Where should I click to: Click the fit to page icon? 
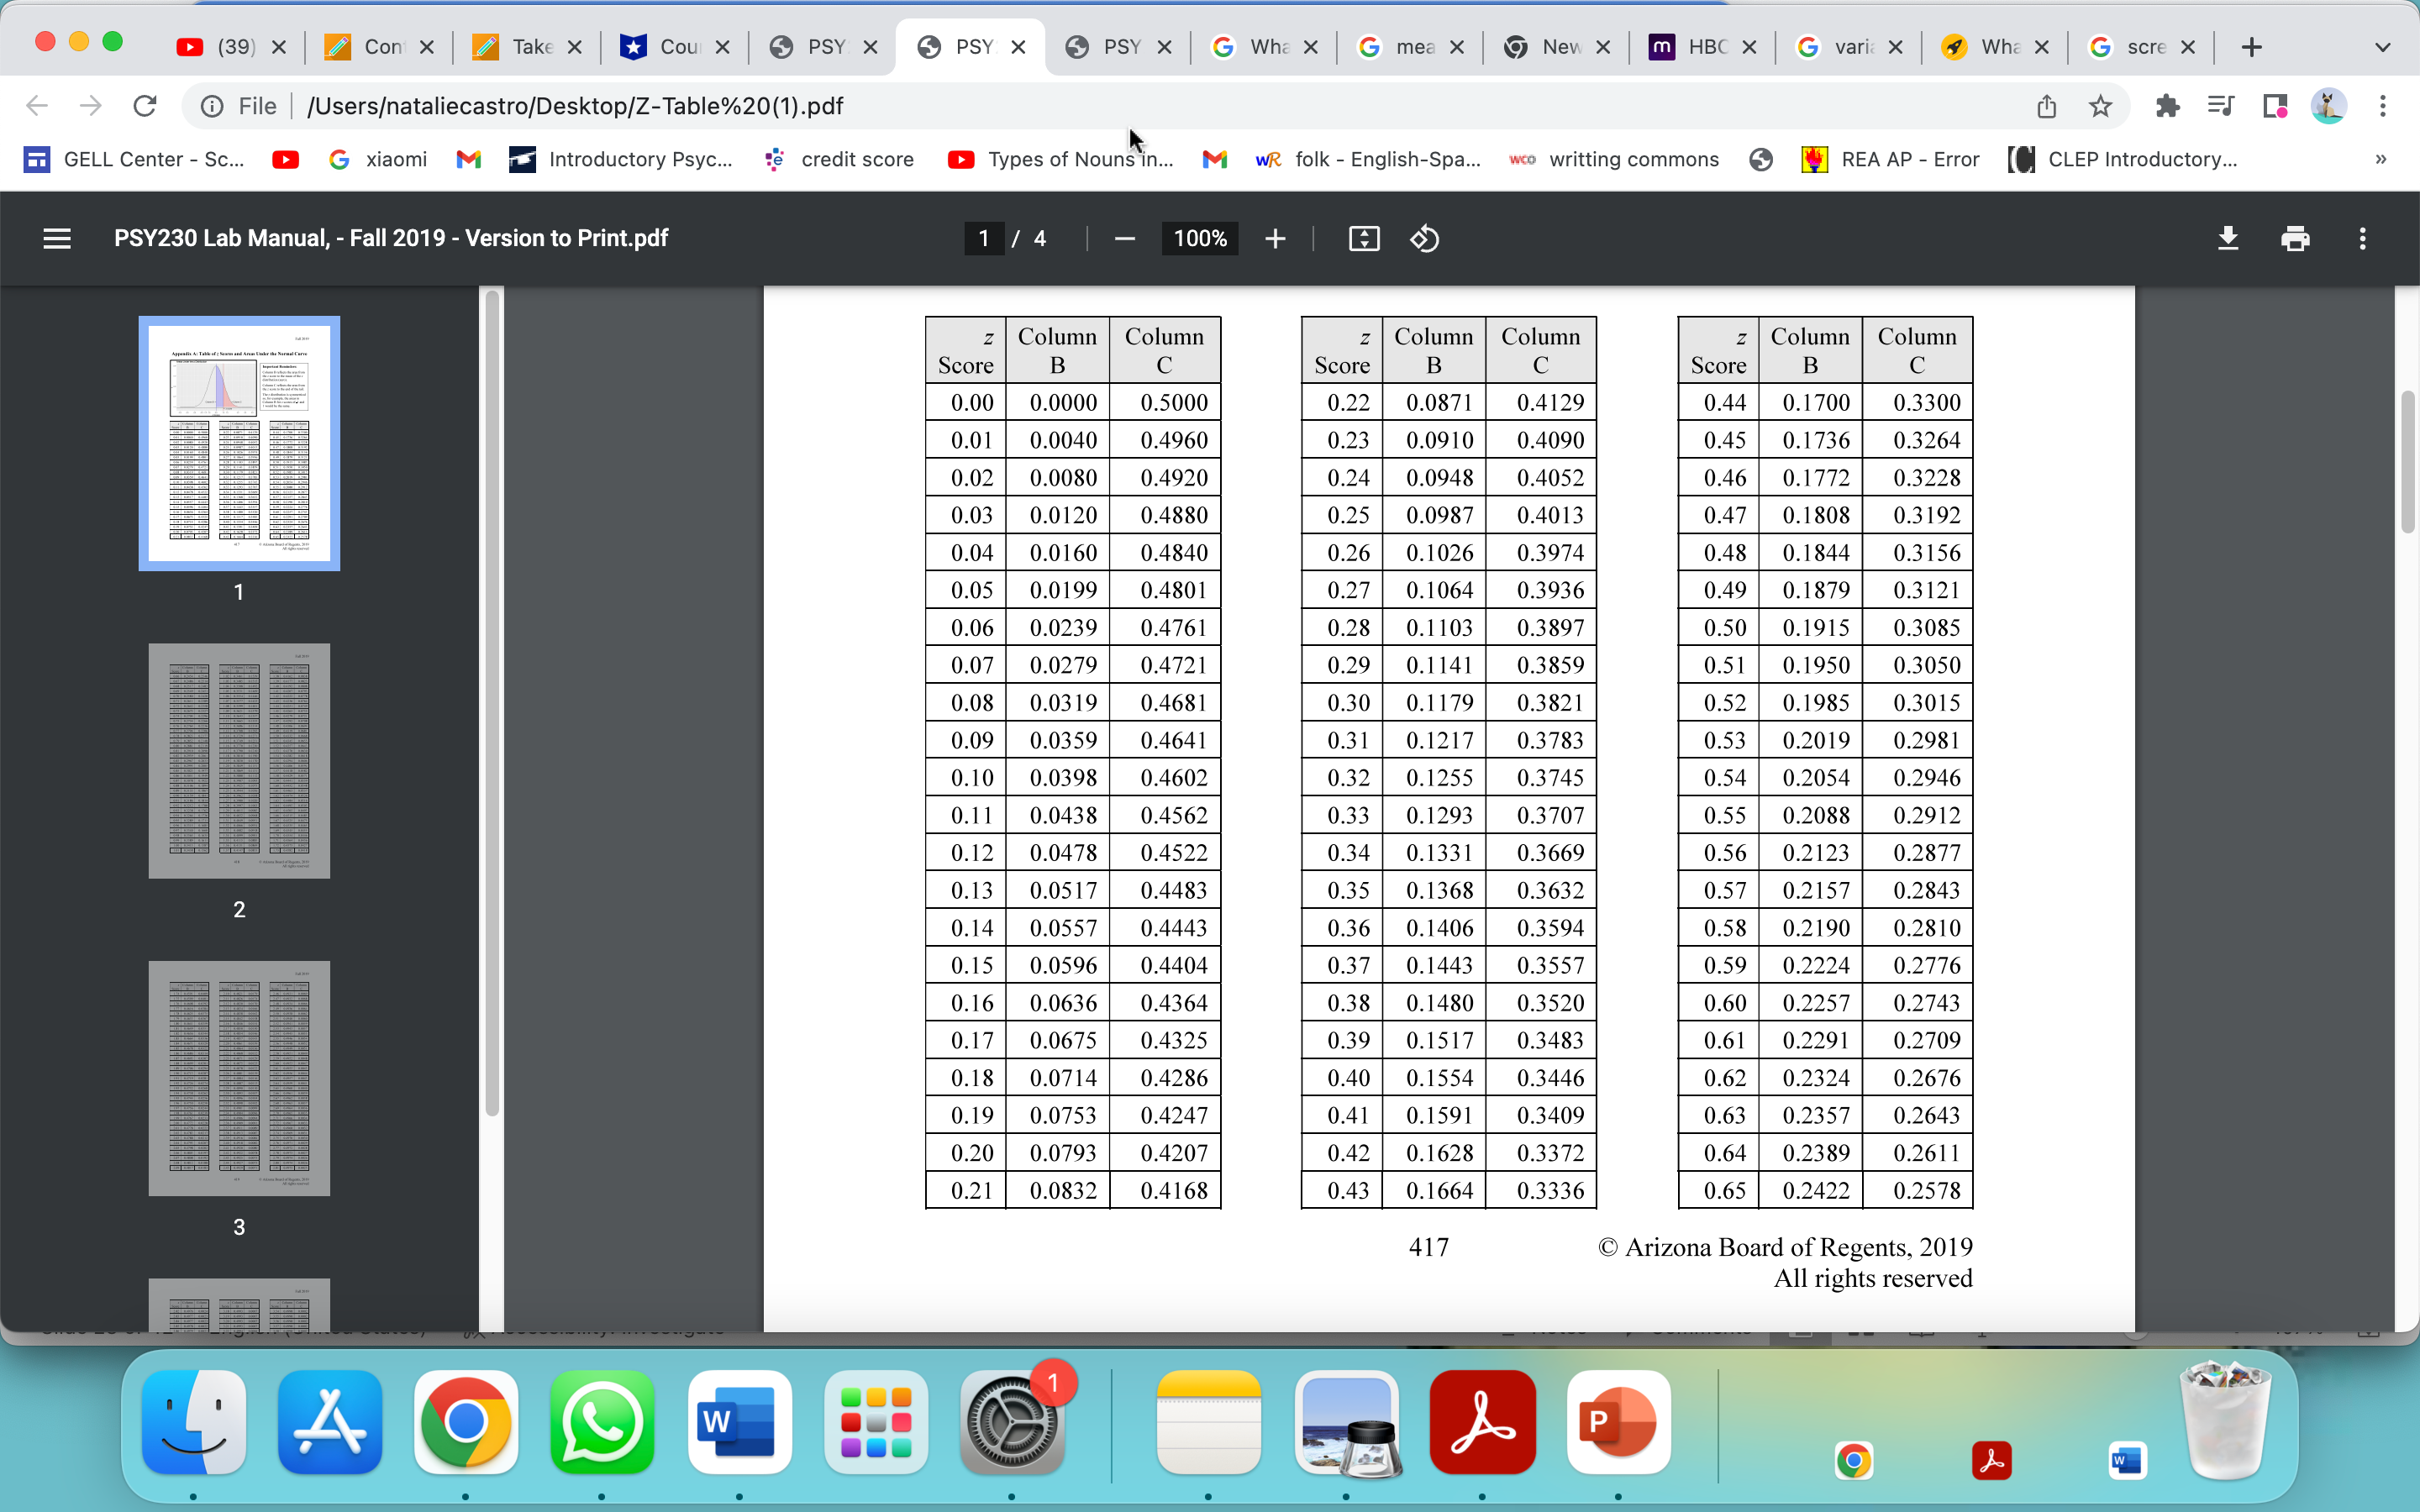tap(1363, 238)
